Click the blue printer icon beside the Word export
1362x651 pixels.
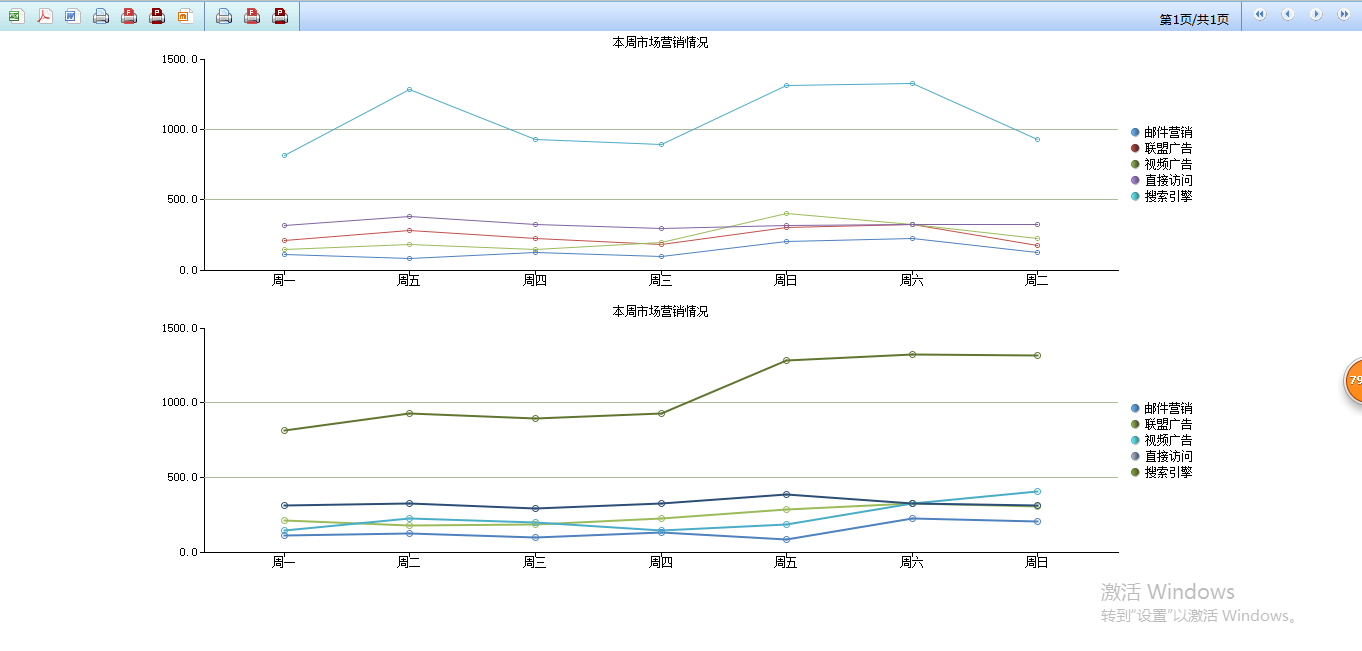[x=101, y=15]
